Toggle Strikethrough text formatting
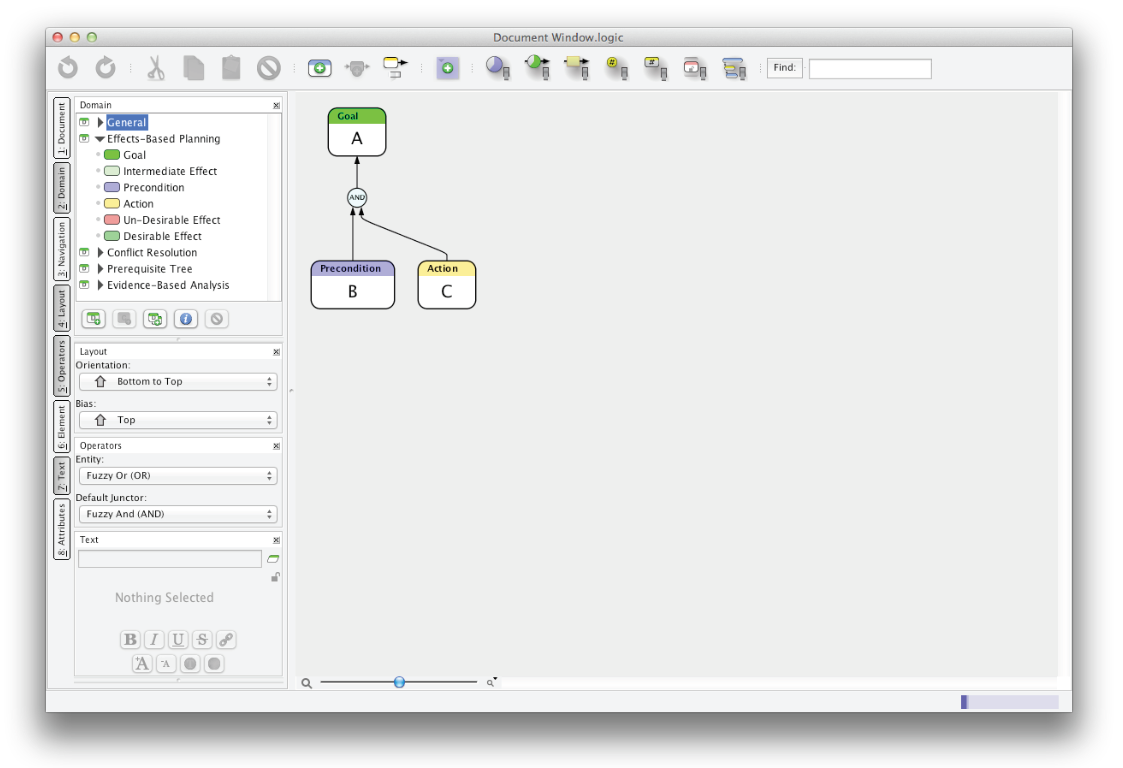1123x768 pixels. 202,640
